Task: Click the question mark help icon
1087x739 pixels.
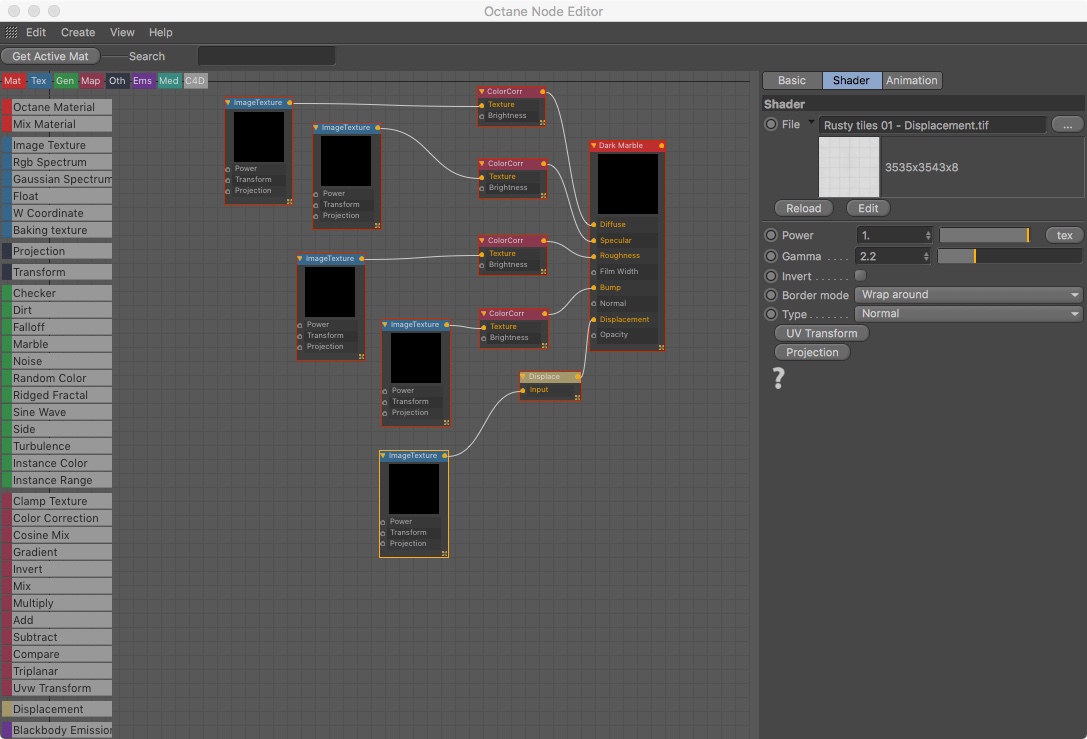Action: (779, 378)
